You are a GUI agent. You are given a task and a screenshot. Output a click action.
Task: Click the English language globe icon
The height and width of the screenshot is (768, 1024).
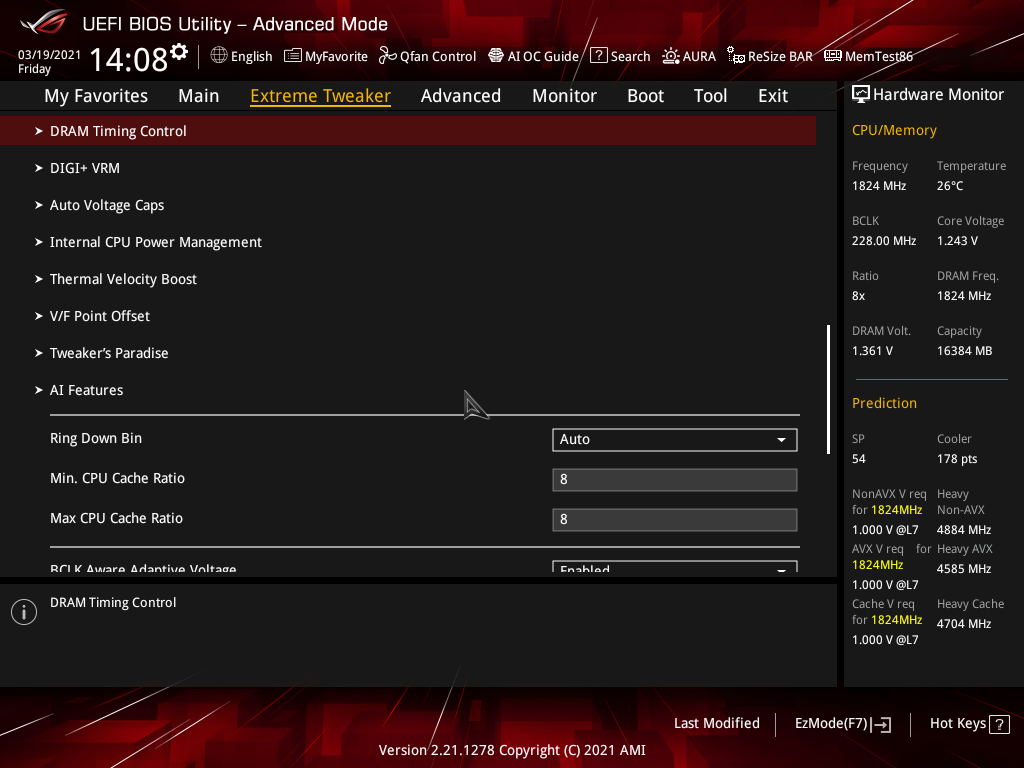coord(219,56)
